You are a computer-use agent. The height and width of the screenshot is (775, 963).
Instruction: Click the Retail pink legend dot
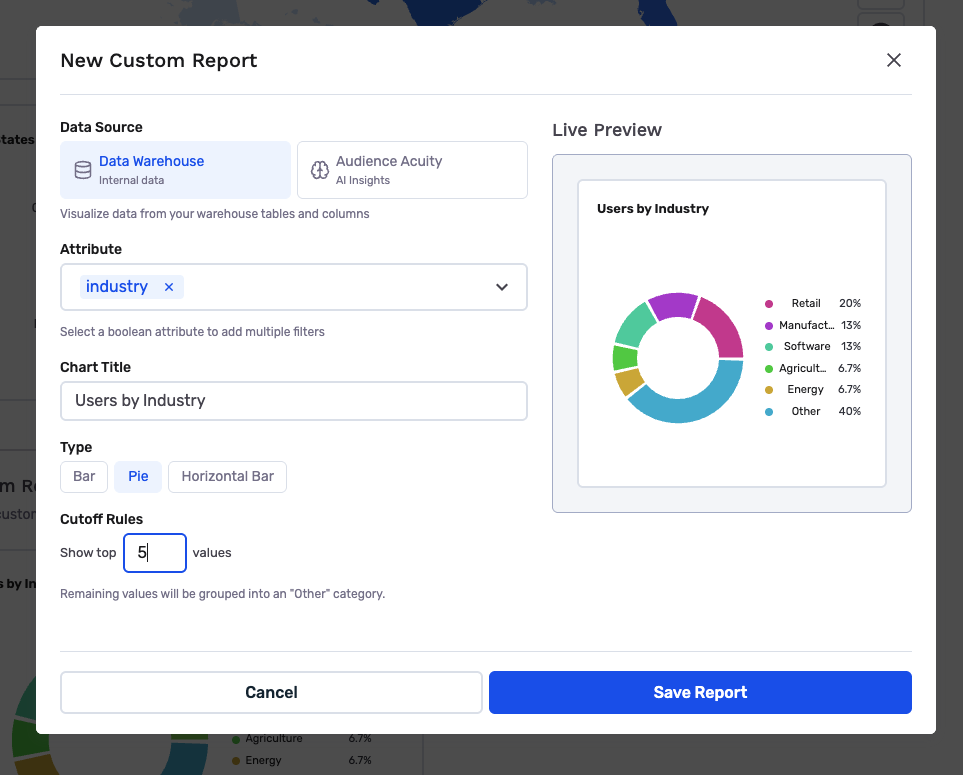point(769,304)
